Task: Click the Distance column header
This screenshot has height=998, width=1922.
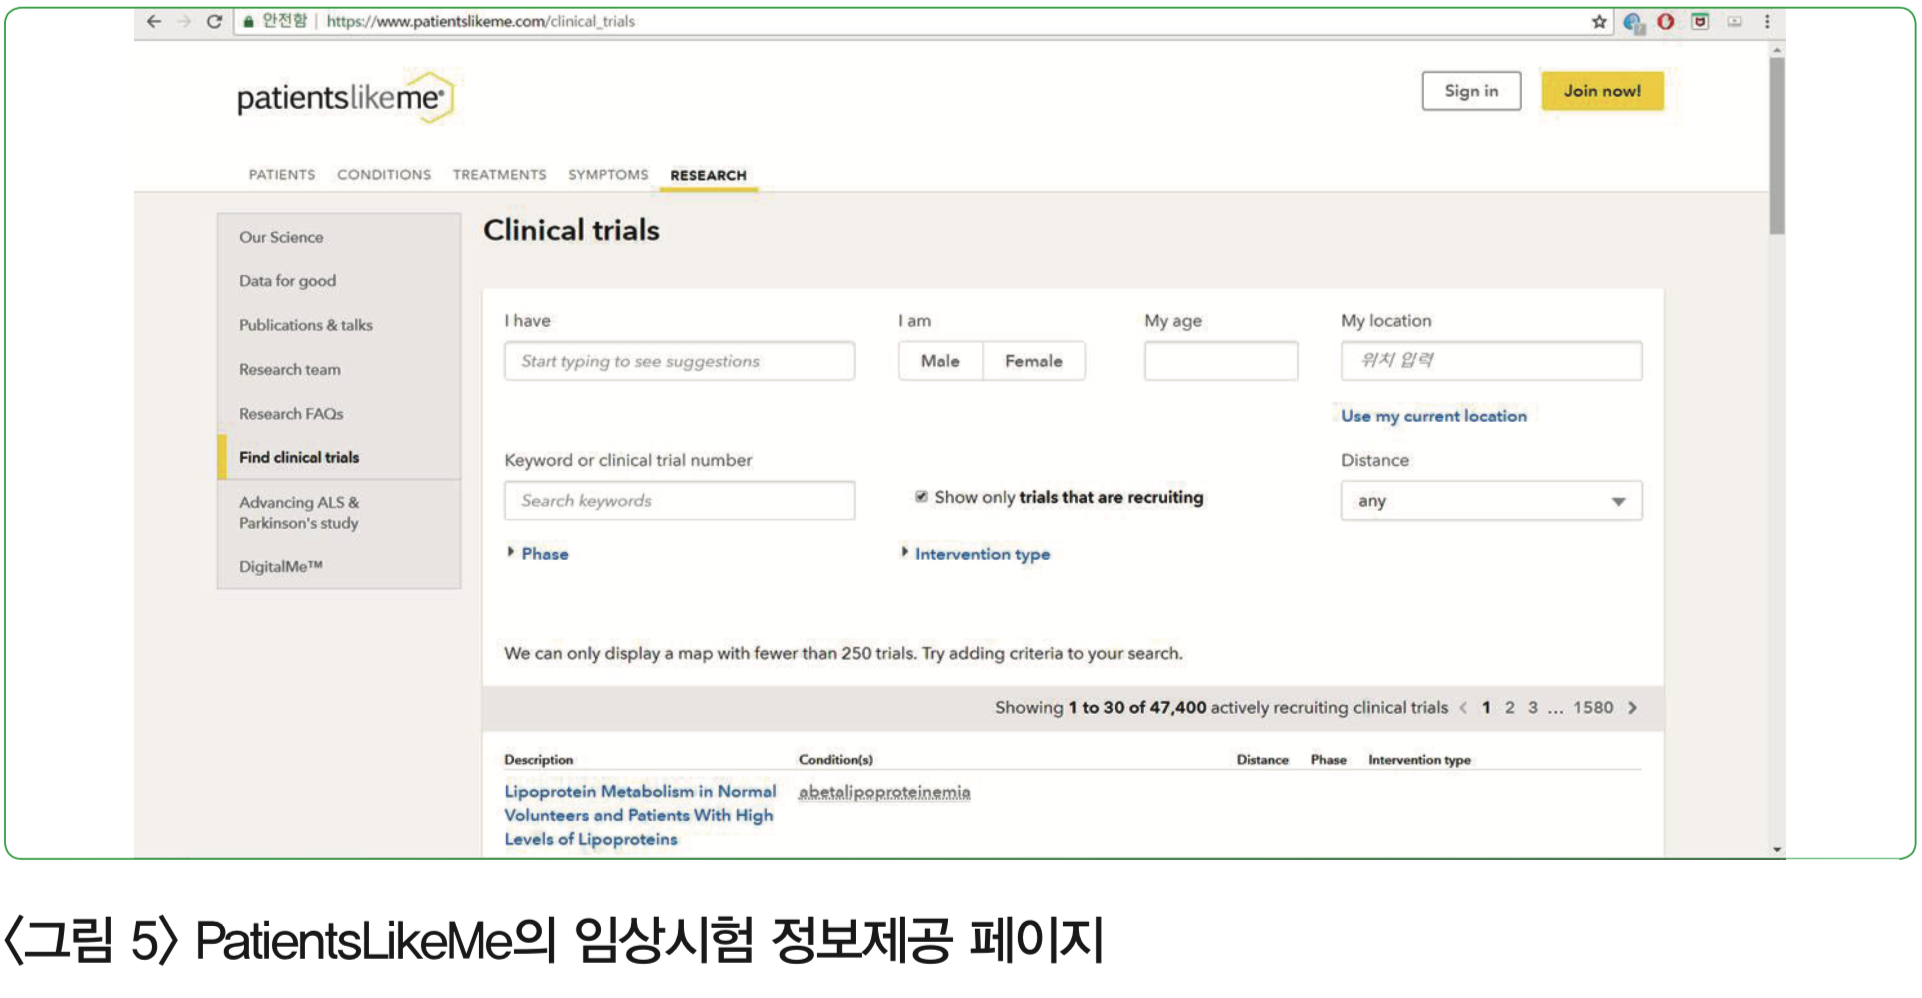Action: [x=1263, y=760]
